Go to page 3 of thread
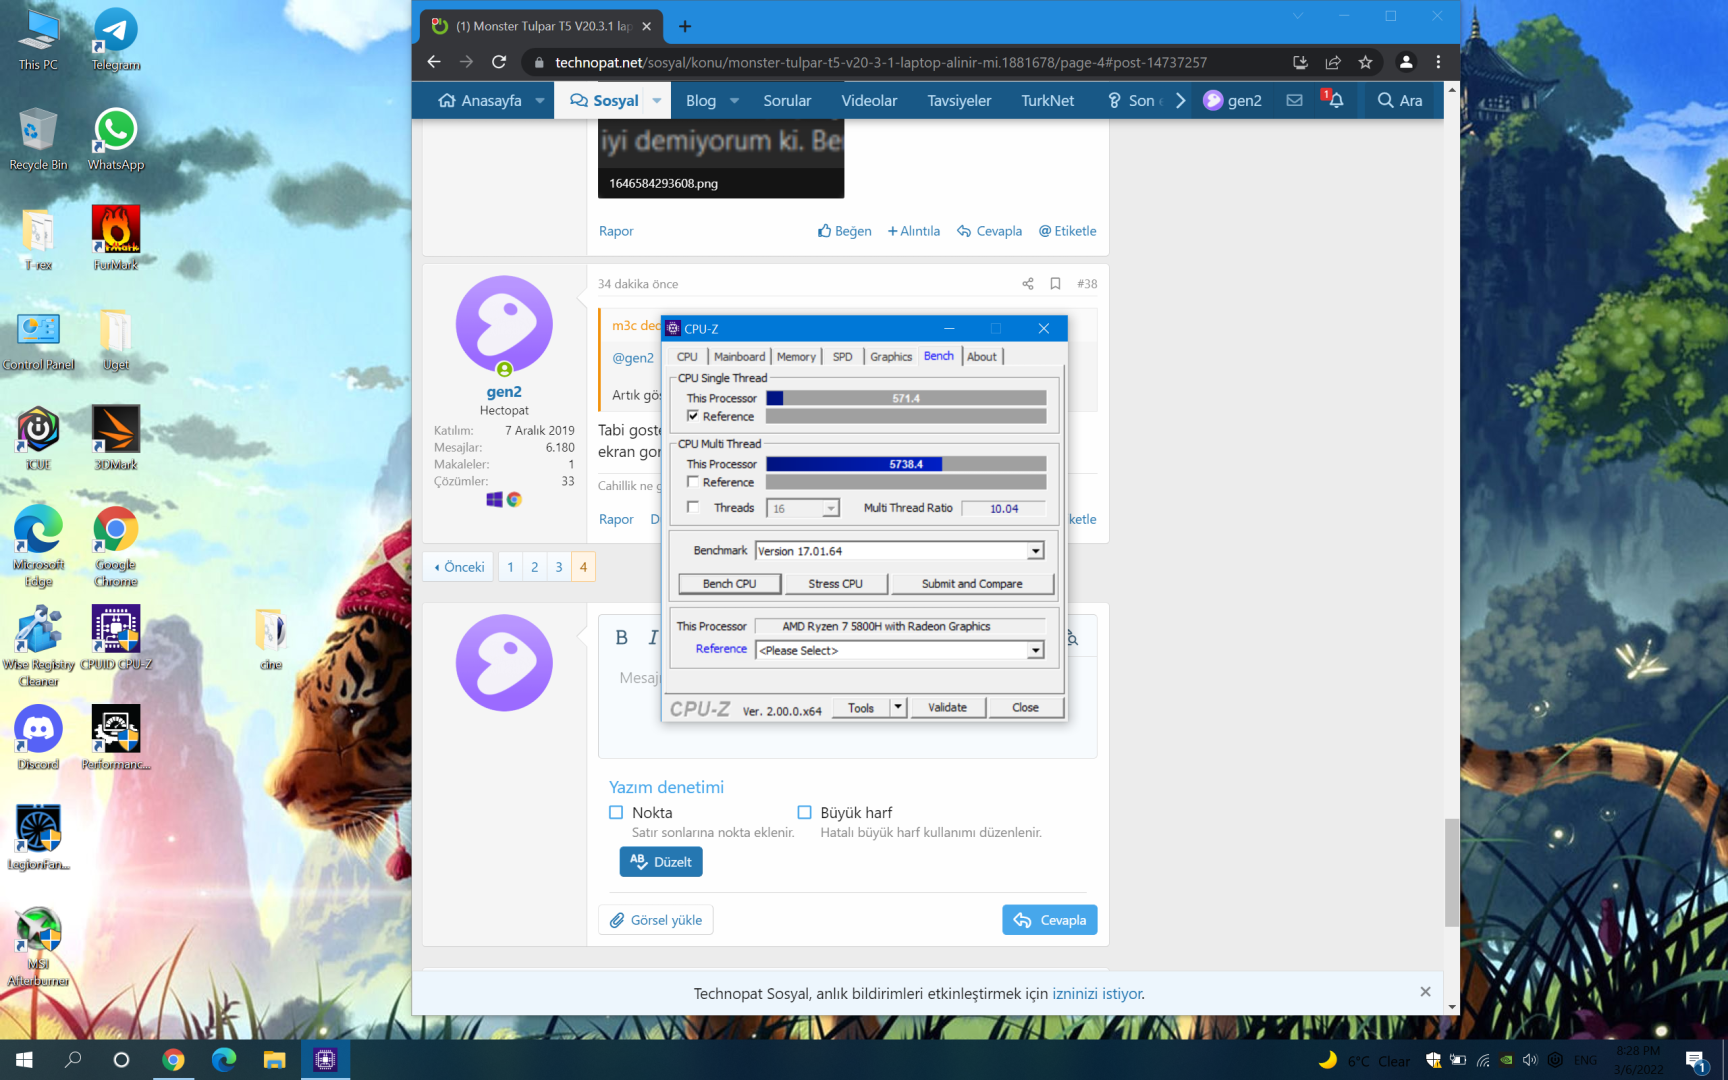Image resolution: width=1728 pixels, height=1080 pixels. tap(559, 567)
